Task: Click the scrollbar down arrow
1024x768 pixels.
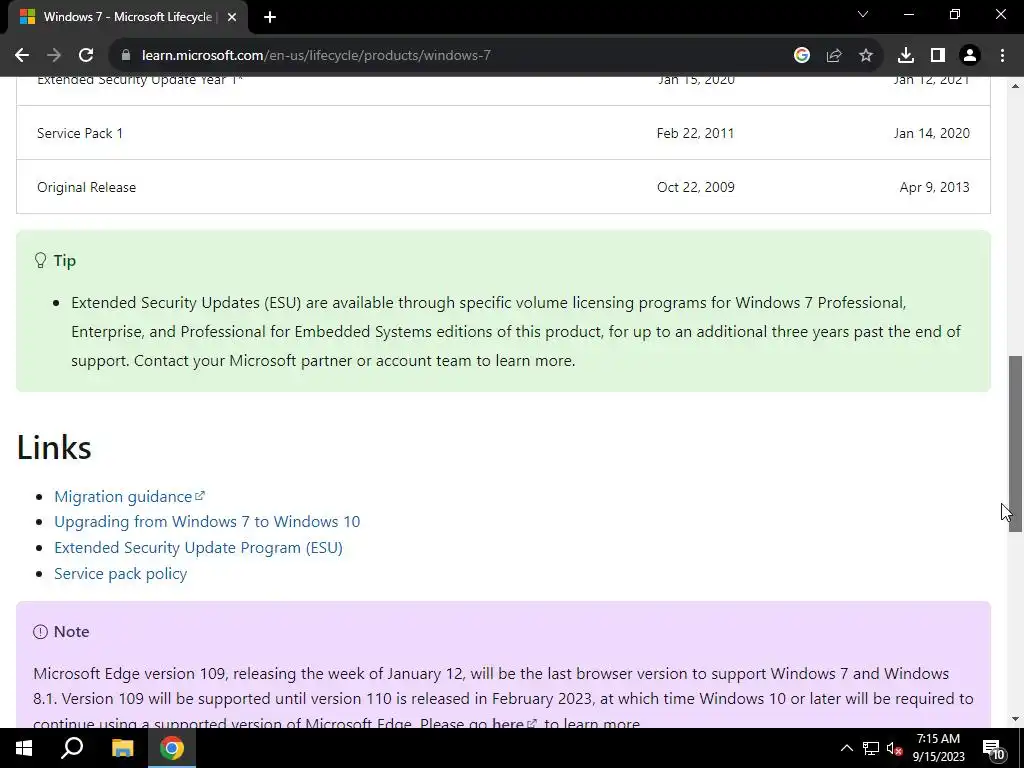Action: point(1015,719)
